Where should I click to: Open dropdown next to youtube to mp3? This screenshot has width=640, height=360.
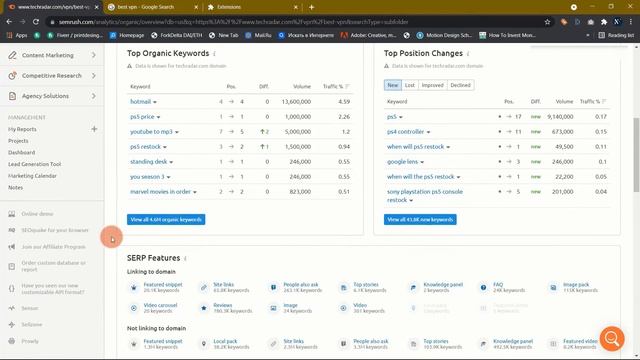[177, 132]
